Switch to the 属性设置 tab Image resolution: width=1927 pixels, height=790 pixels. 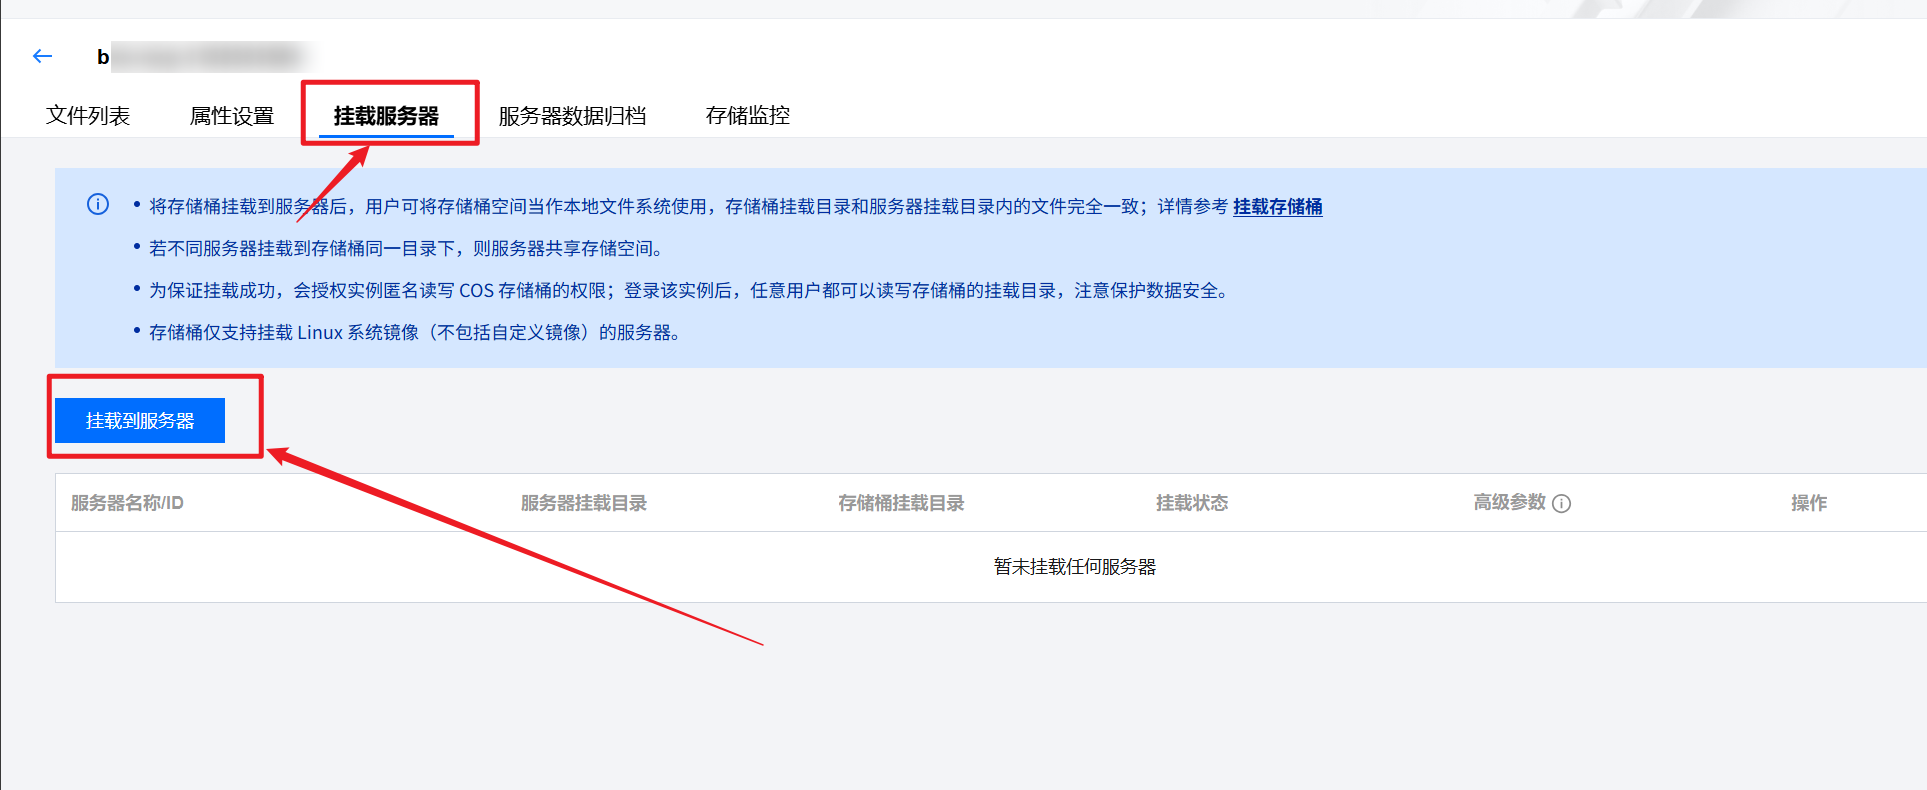click(x=232, y=116)
